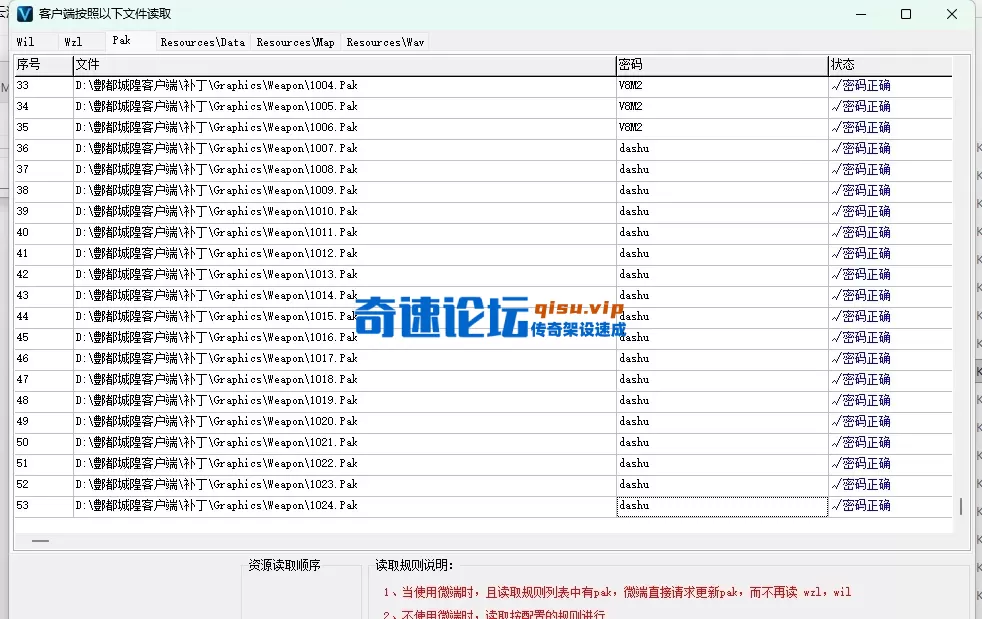Edit the password field in row 53
982x619 pixels.
pos(722,506)
